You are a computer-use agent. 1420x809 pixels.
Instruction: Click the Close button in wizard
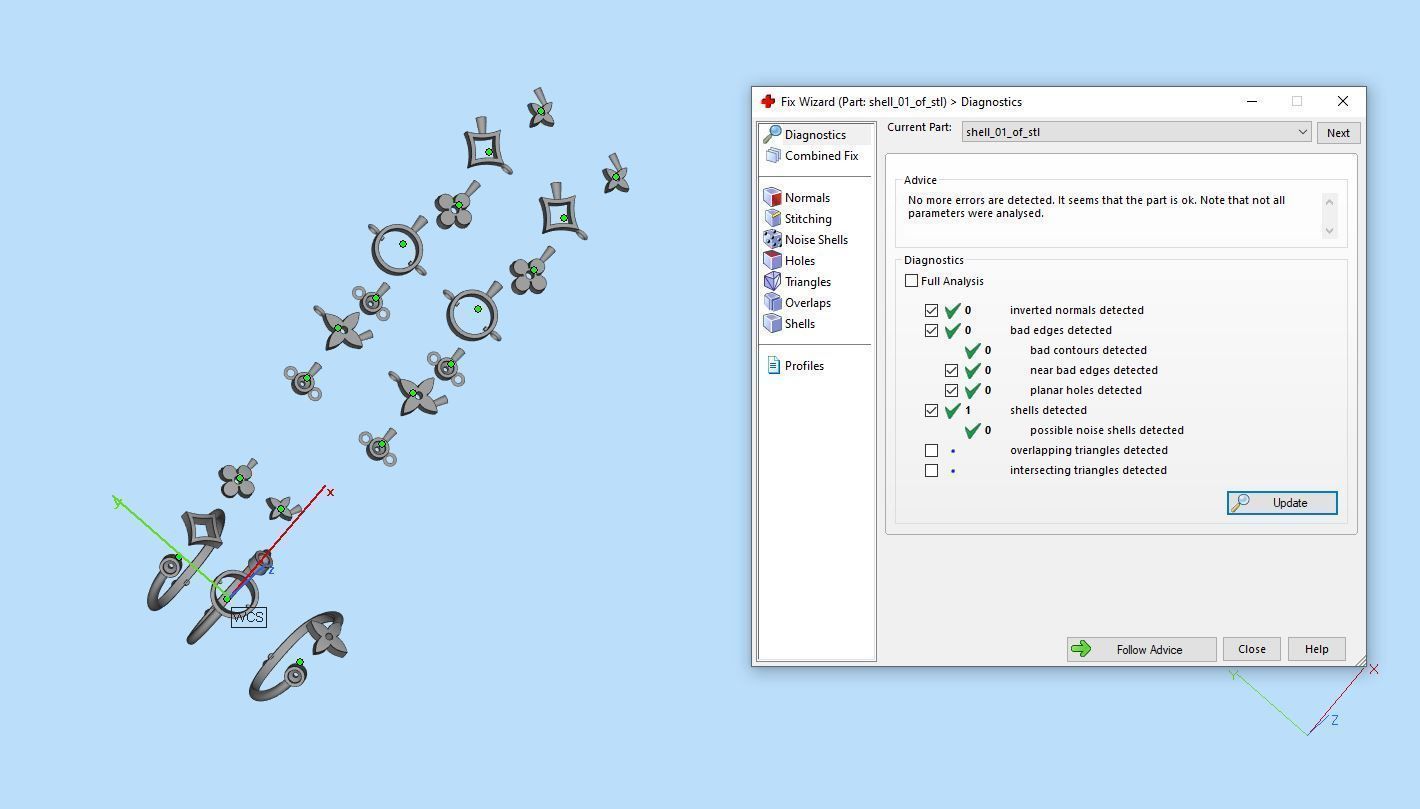click(1251, 650)
